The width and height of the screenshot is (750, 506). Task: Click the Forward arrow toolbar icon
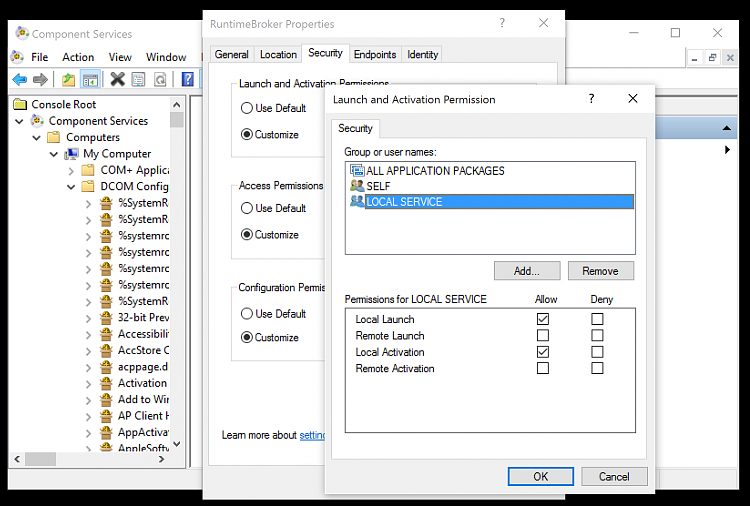pos(40,79)
